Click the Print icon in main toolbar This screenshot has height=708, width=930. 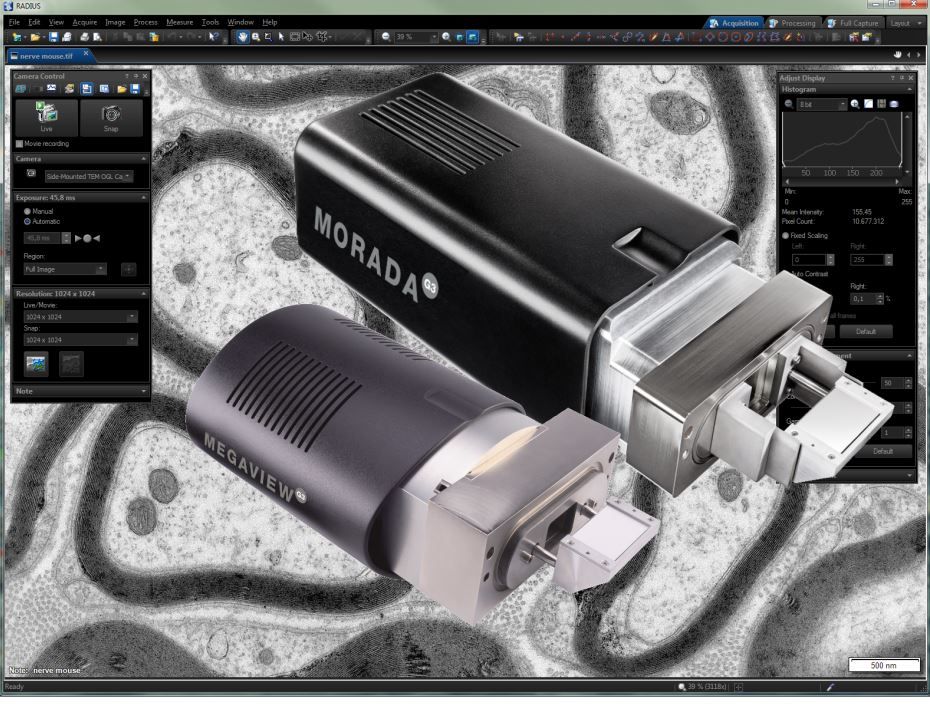[x=84, y=37]
